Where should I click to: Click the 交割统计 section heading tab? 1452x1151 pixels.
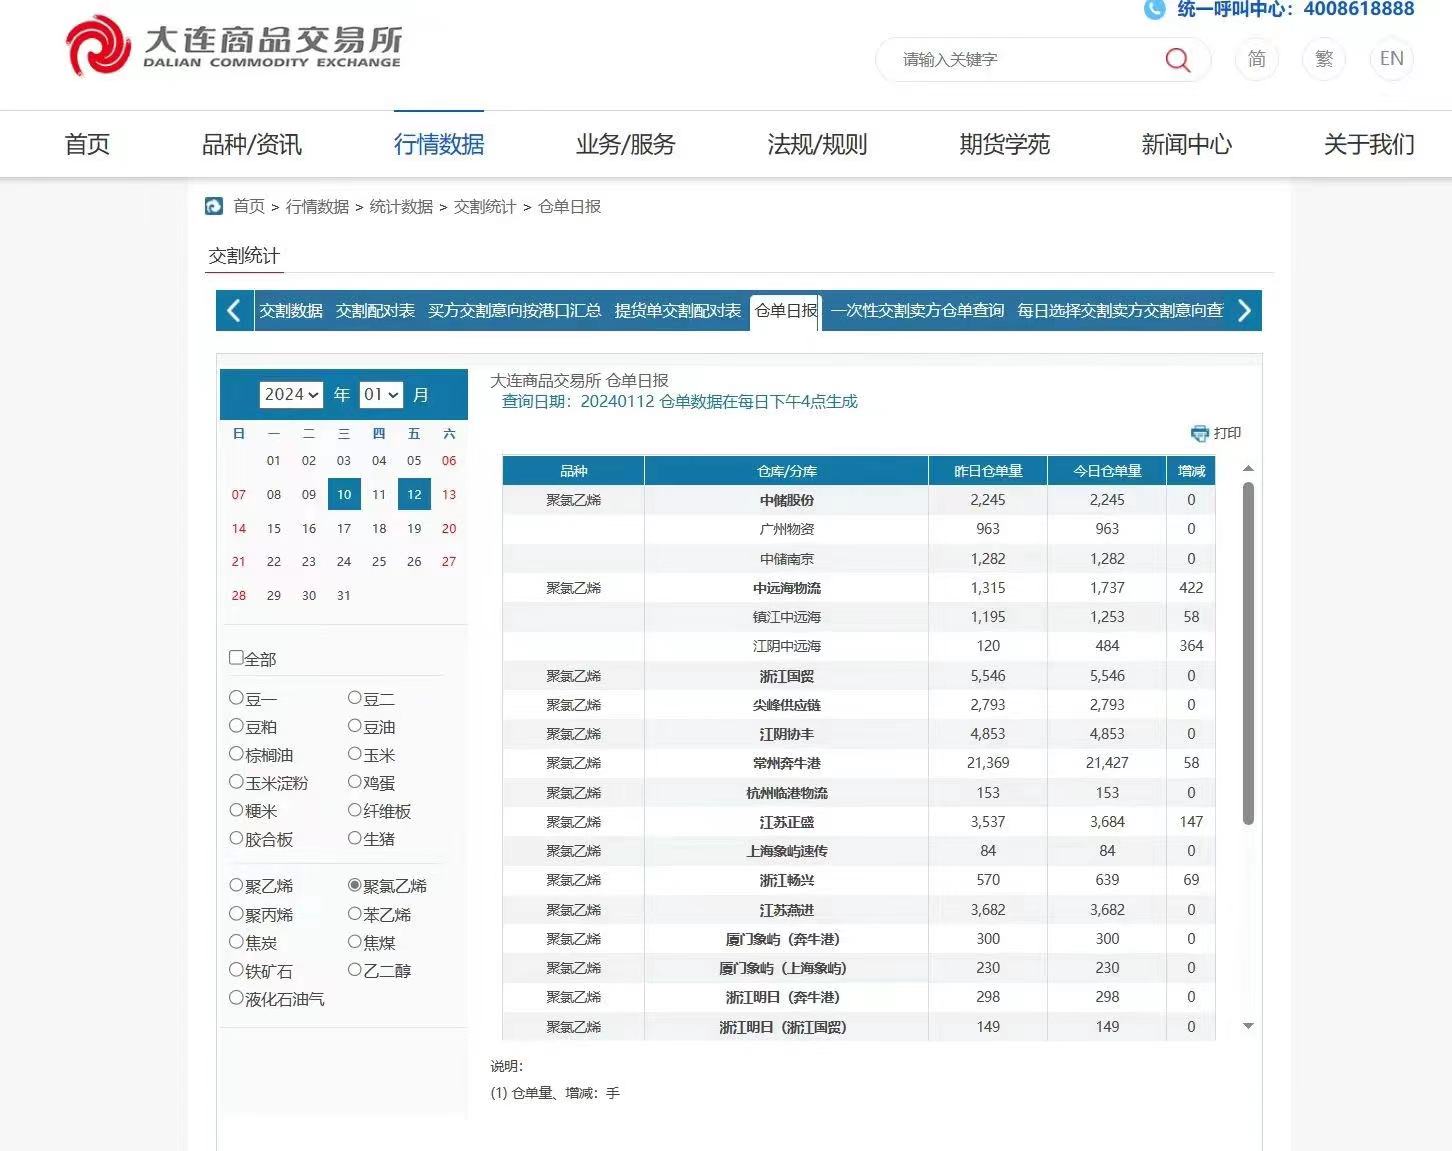[x=244, y=256]
